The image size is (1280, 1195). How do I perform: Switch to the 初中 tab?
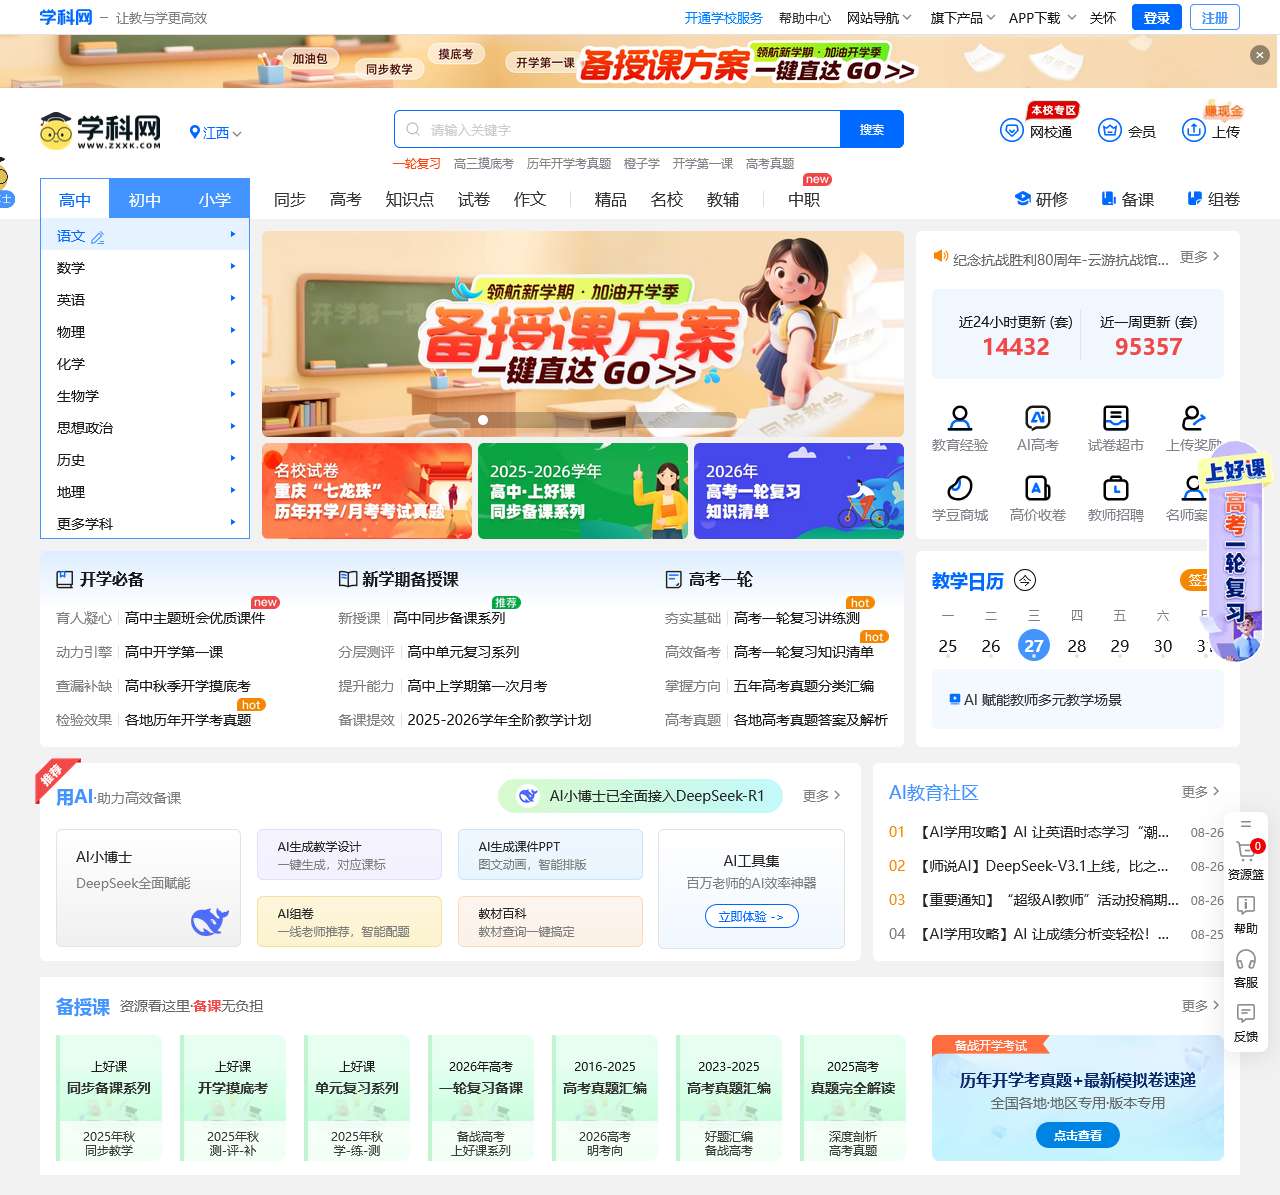click(x=145, y=199)
